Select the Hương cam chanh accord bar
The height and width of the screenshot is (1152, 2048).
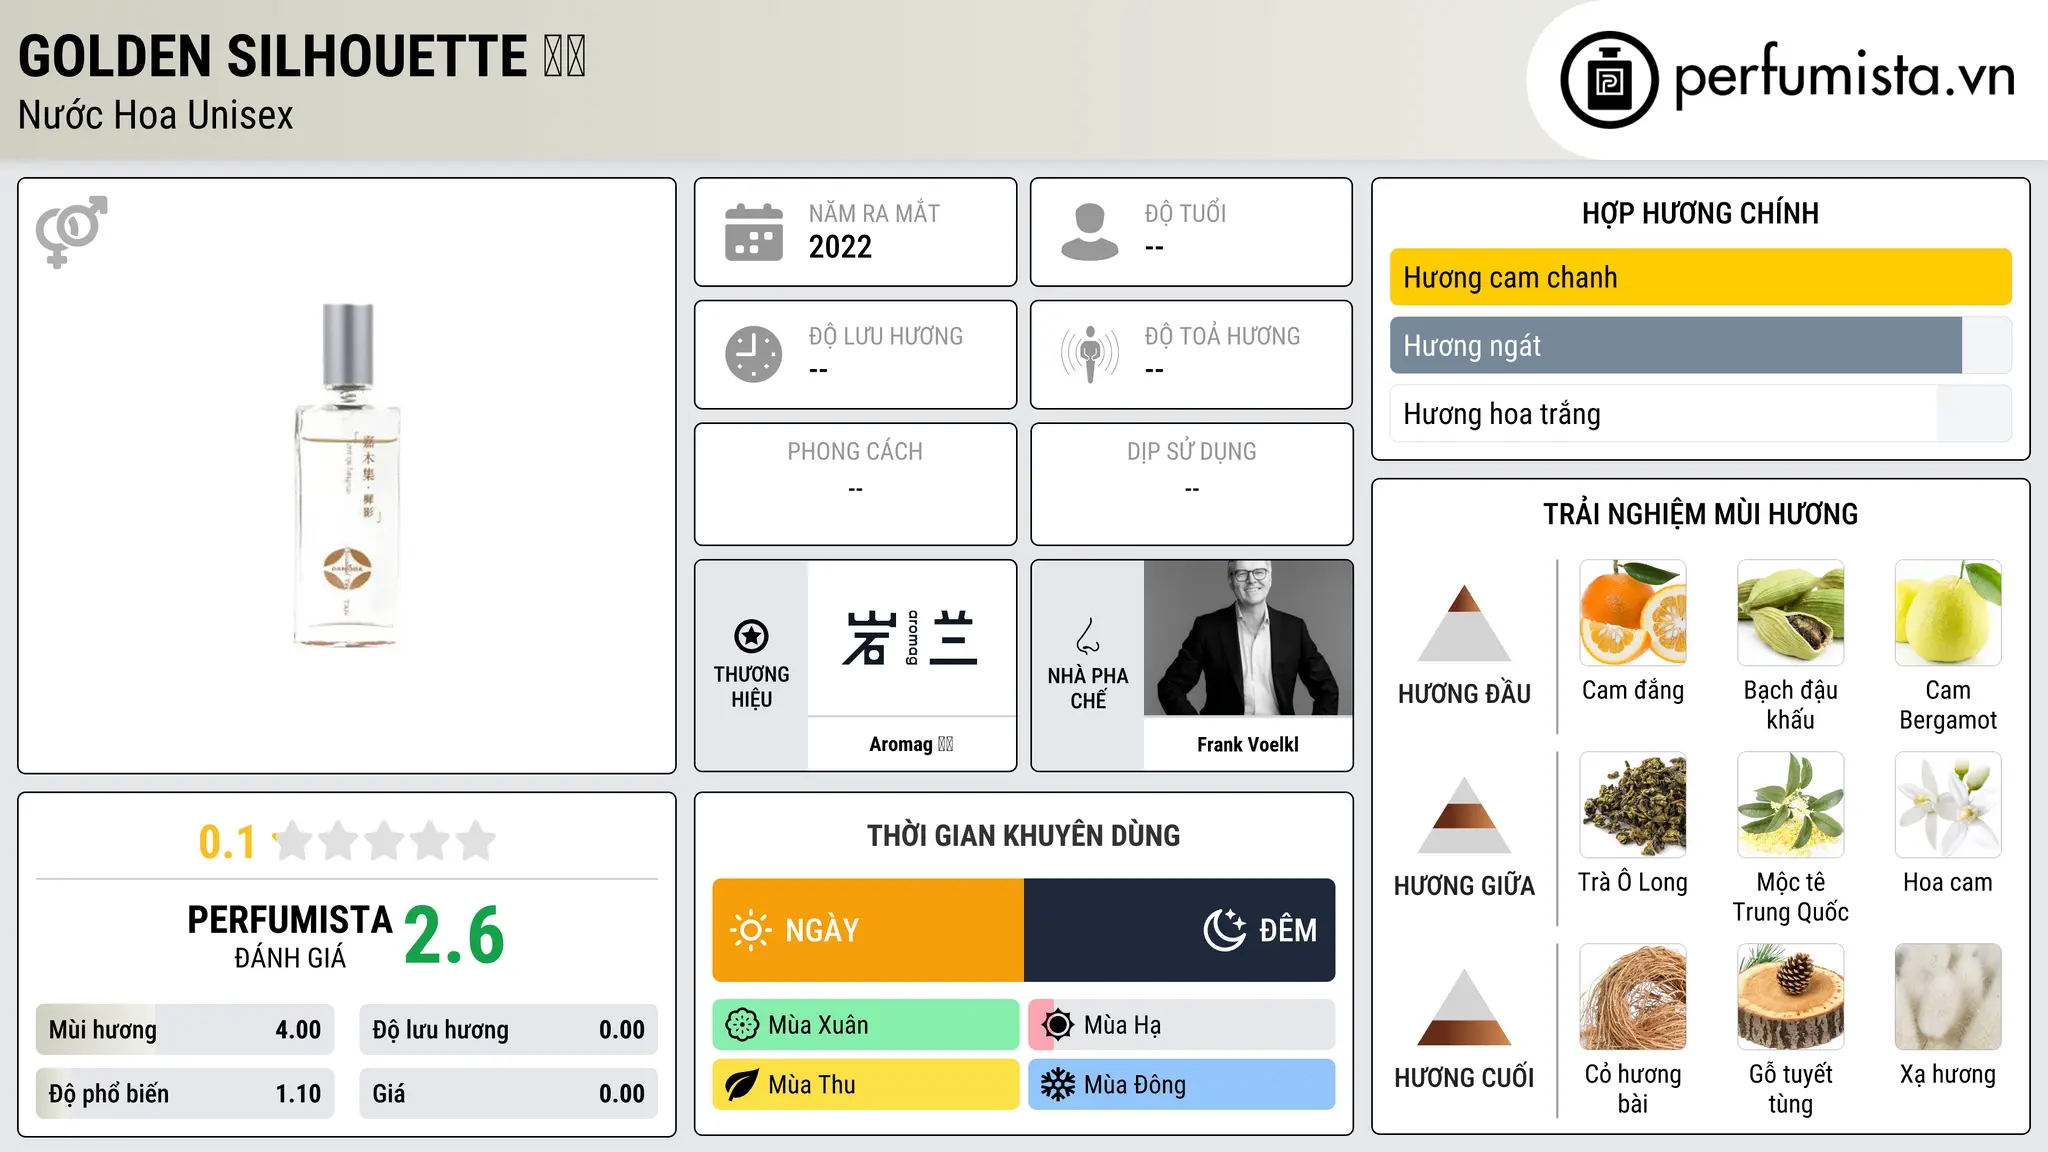coord(1701,277)
